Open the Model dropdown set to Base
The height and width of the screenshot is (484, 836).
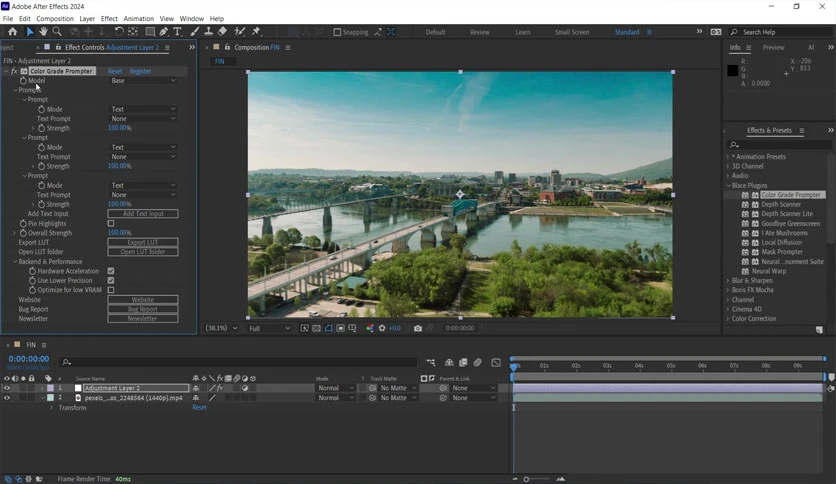tap(143, 80)
